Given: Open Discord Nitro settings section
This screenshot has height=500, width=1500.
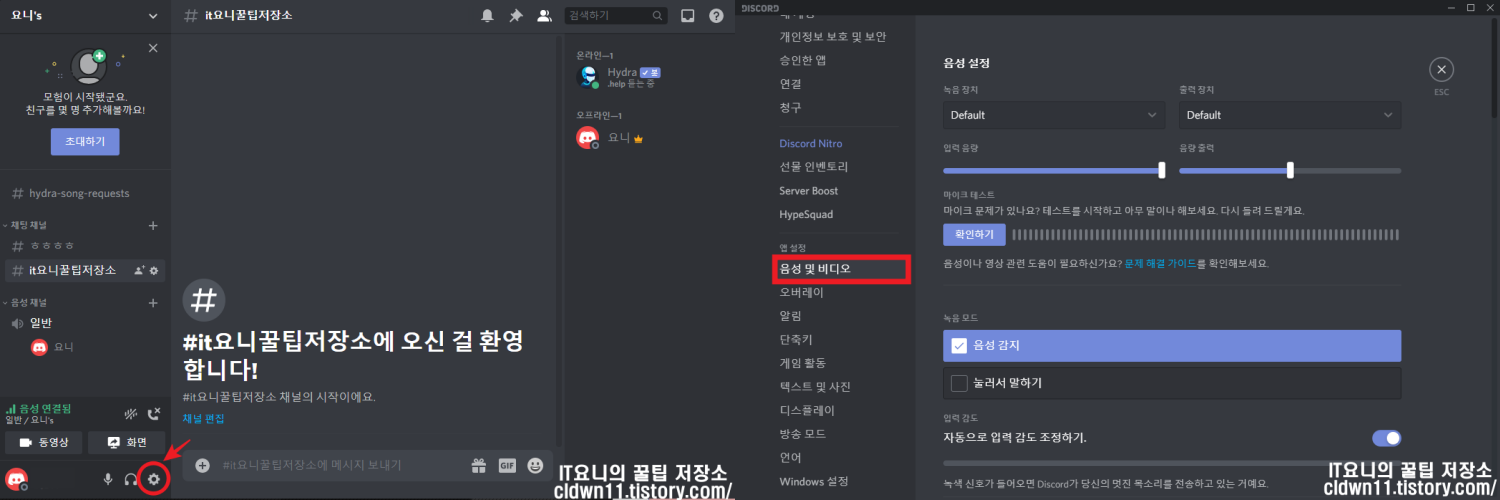Looking at the screenshot, I should click(x=810, y=144).
